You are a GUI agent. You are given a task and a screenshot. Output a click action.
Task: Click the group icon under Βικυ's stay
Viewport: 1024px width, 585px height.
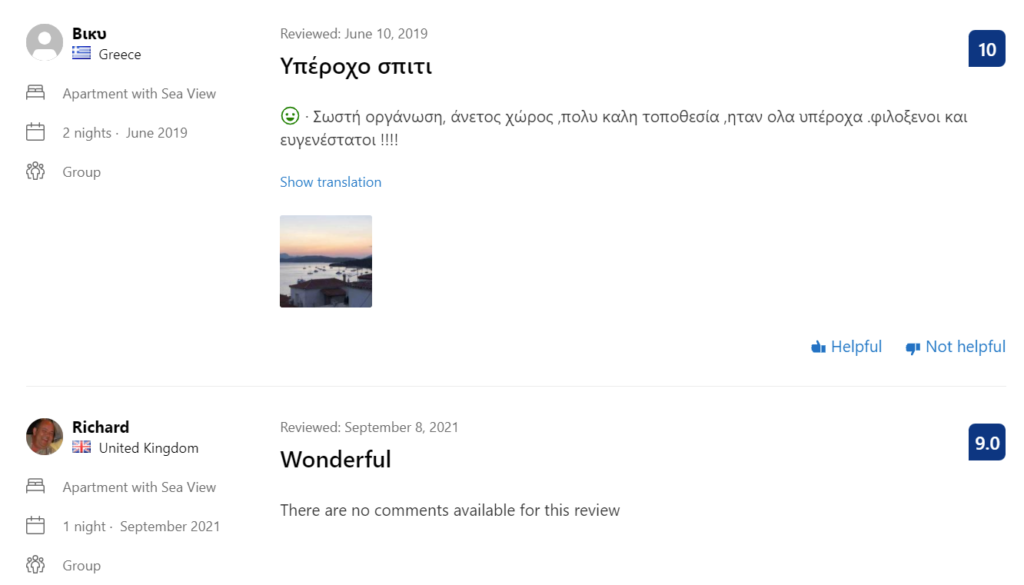pos(36,172)
